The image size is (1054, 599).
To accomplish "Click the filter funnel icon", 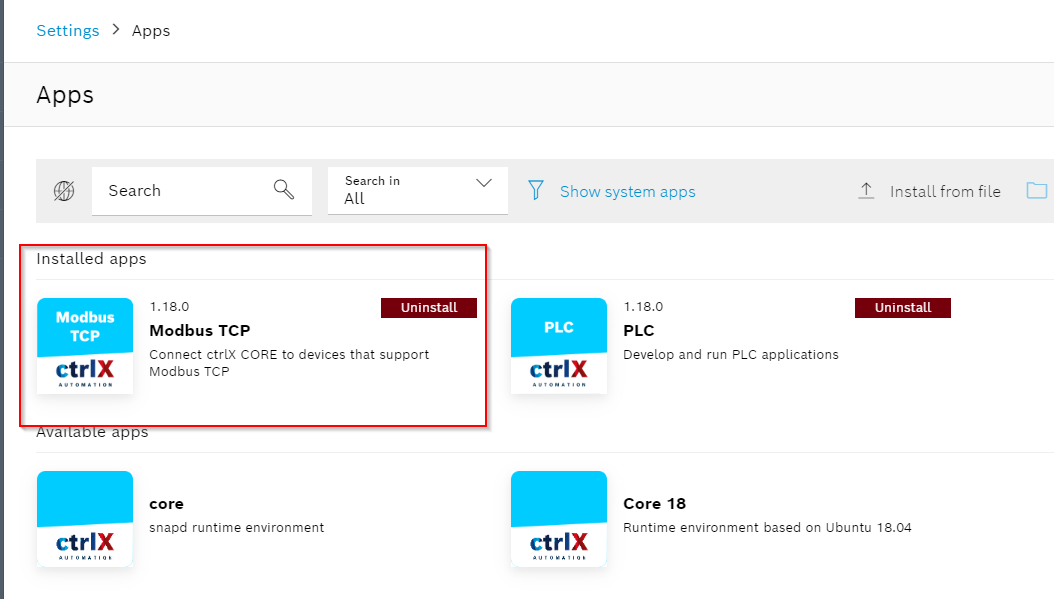I will coord(536,190).
